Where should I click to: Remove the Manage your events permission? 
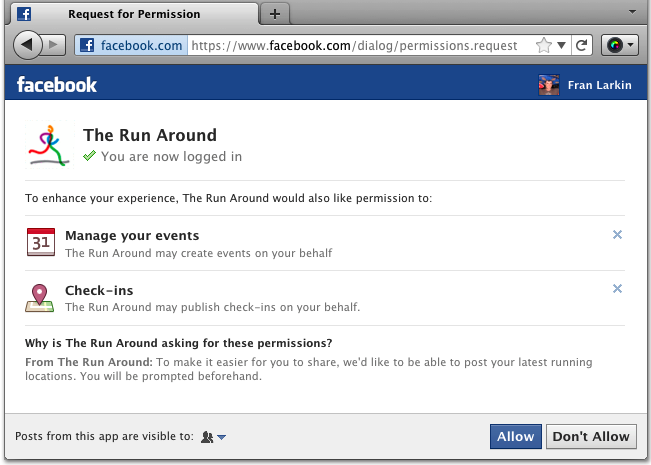pos(617,235)
